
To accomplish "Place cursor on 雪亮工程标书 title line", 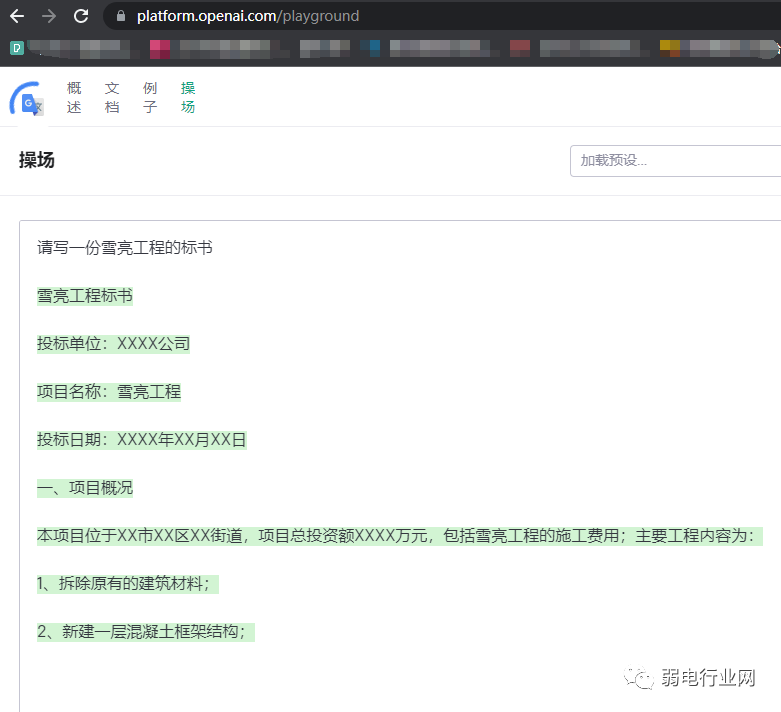I will 85,296.
